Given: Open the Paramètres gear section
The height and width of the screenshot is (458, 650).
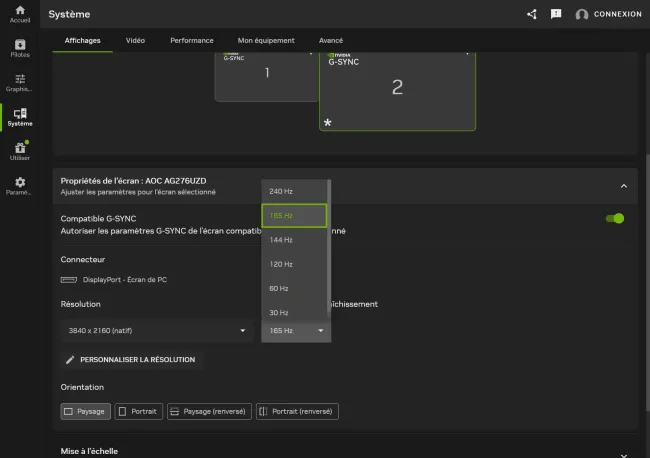Looking at the screenshot, I should (20, 186).
